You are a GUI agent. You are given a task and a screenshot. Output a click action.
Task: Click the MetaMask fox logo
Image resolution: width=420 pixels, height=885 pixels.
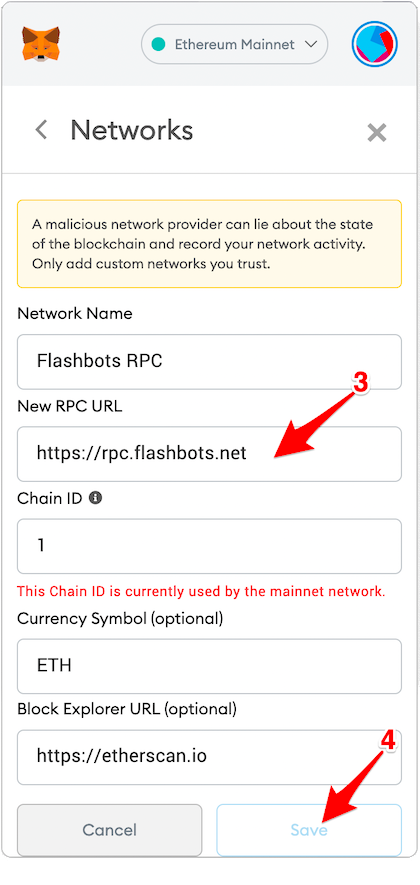point(41,44)
